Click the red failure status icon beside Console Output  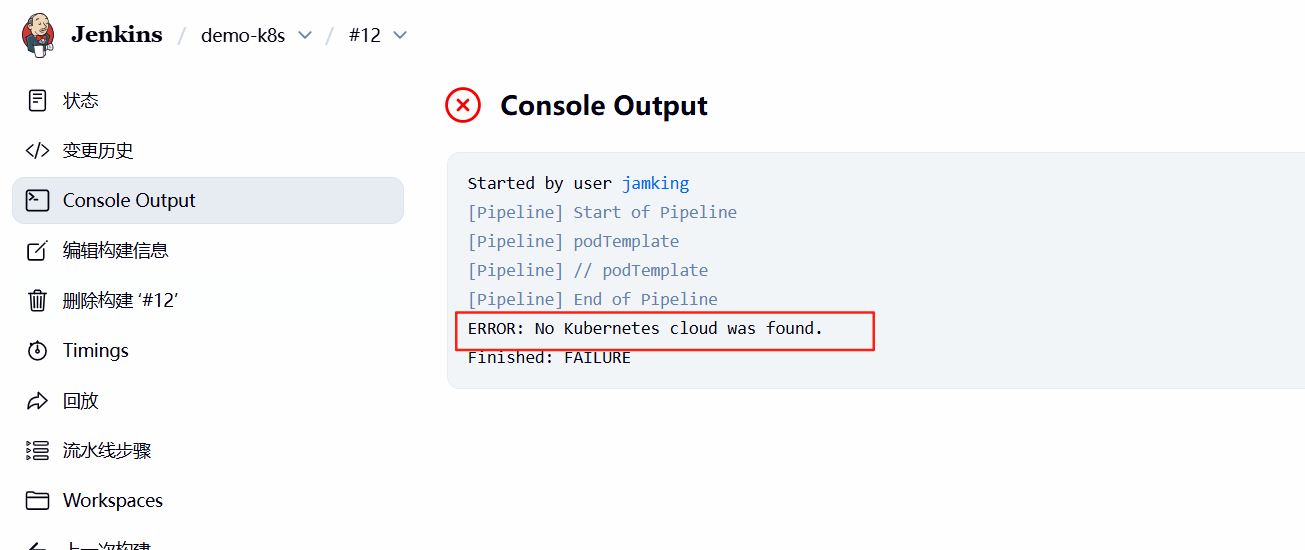[463, 105]
